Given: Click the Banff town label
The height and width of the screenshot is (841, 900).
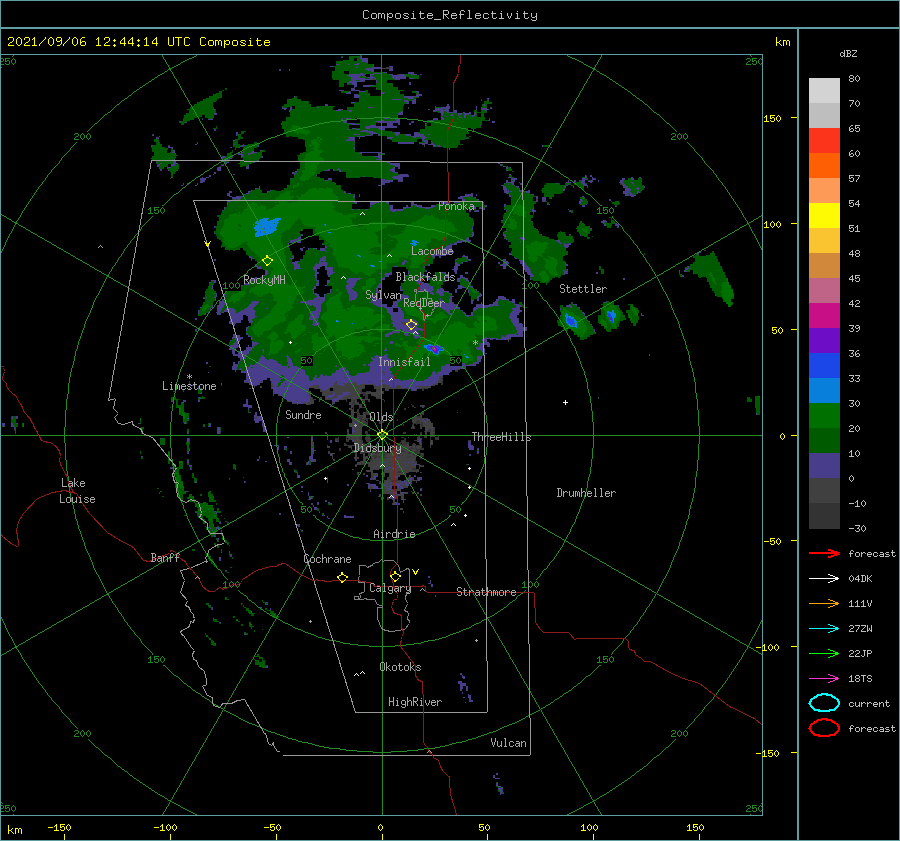Looking at the screenshot, I should point(165,557).
